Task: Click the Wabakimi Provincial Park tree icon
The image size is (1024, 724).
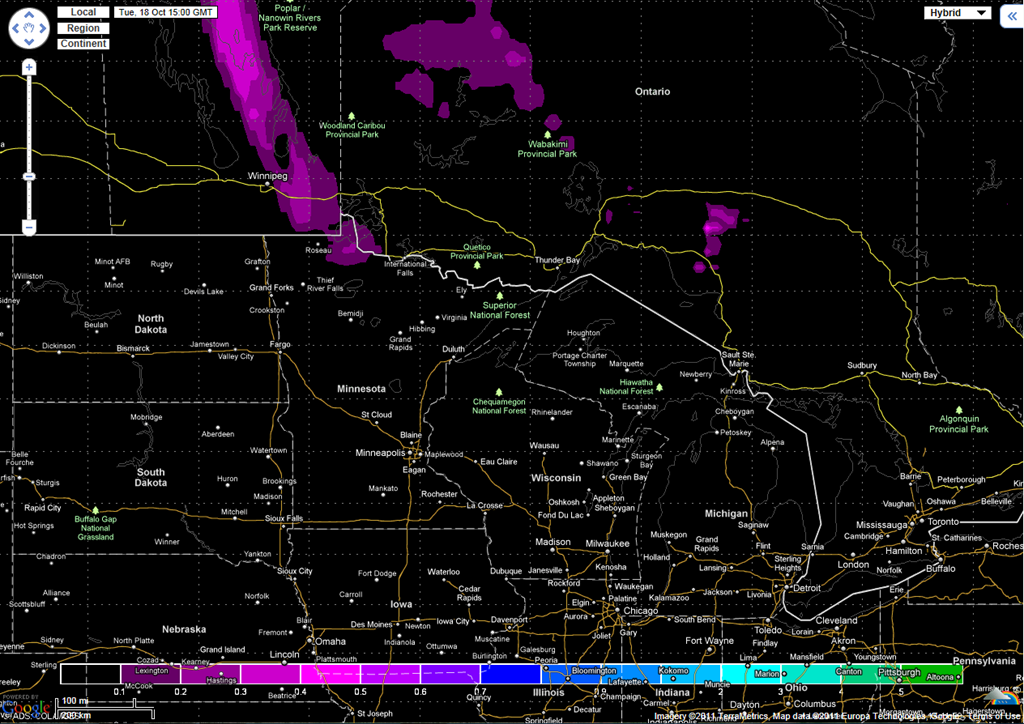Action: (x=547, y=134)
